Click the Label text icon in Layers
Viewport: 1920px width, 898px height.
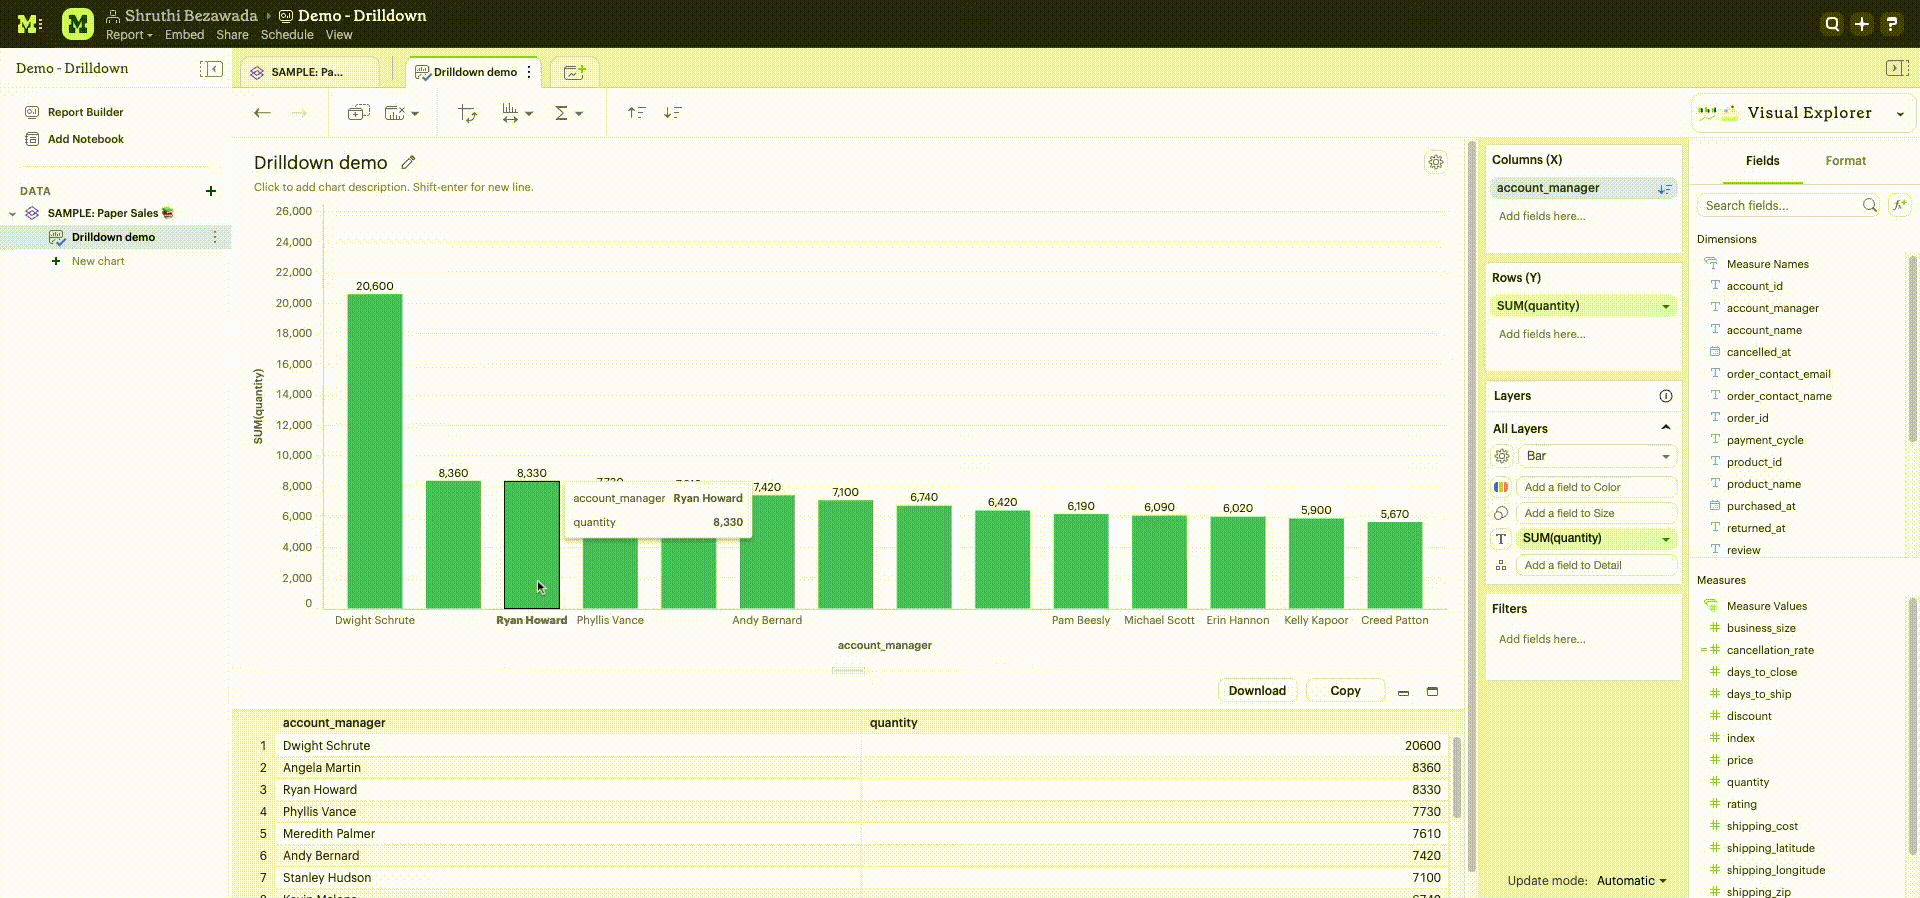coord(1501,539)
